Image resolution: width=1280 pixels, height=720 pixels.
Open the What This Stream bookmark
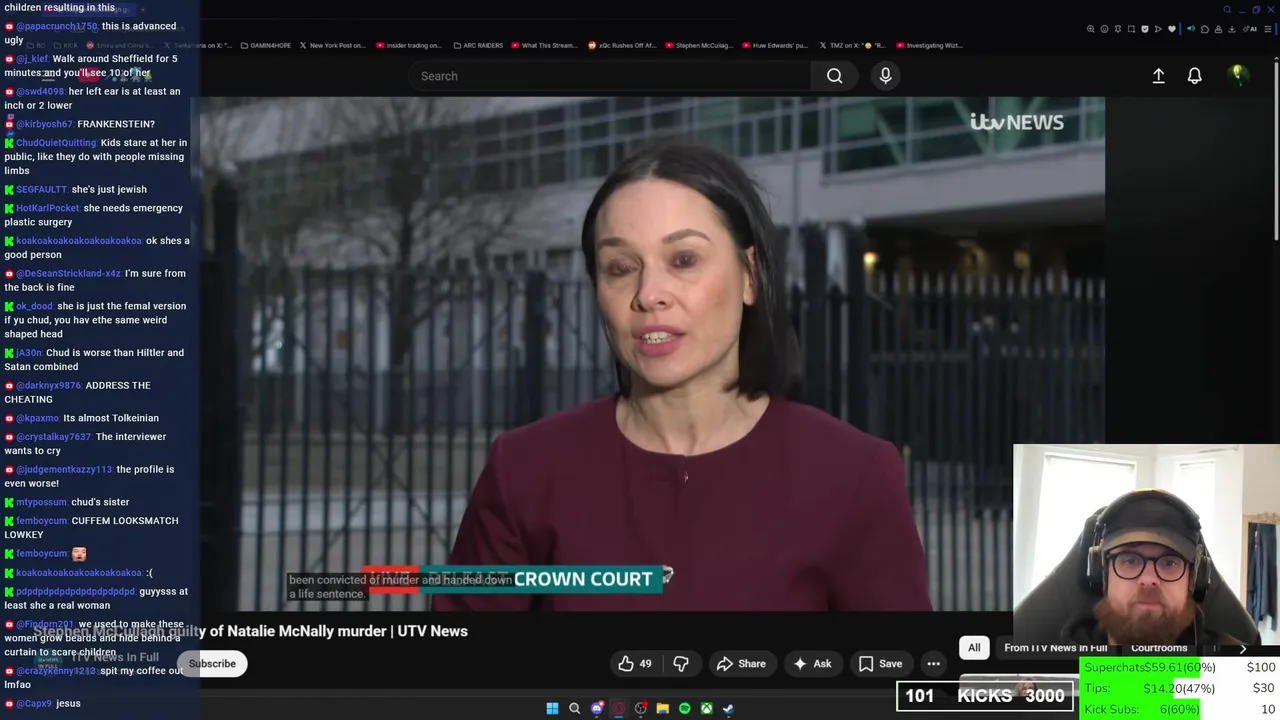[x=544, y=45]
